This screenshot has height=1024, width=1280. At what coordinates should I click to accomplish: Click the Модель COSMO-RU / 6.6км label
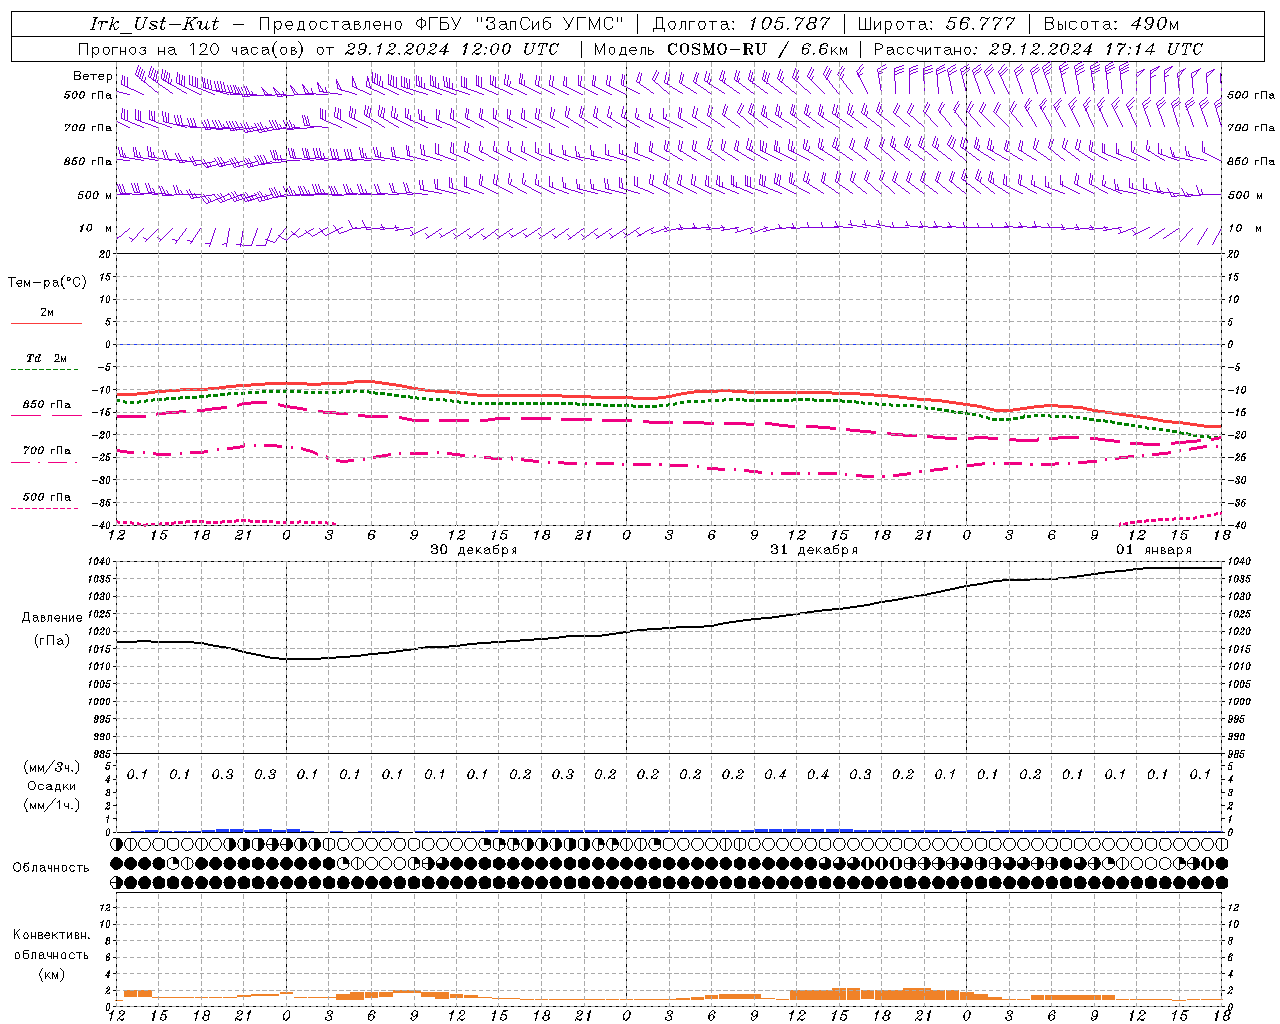tap(721, 49)
